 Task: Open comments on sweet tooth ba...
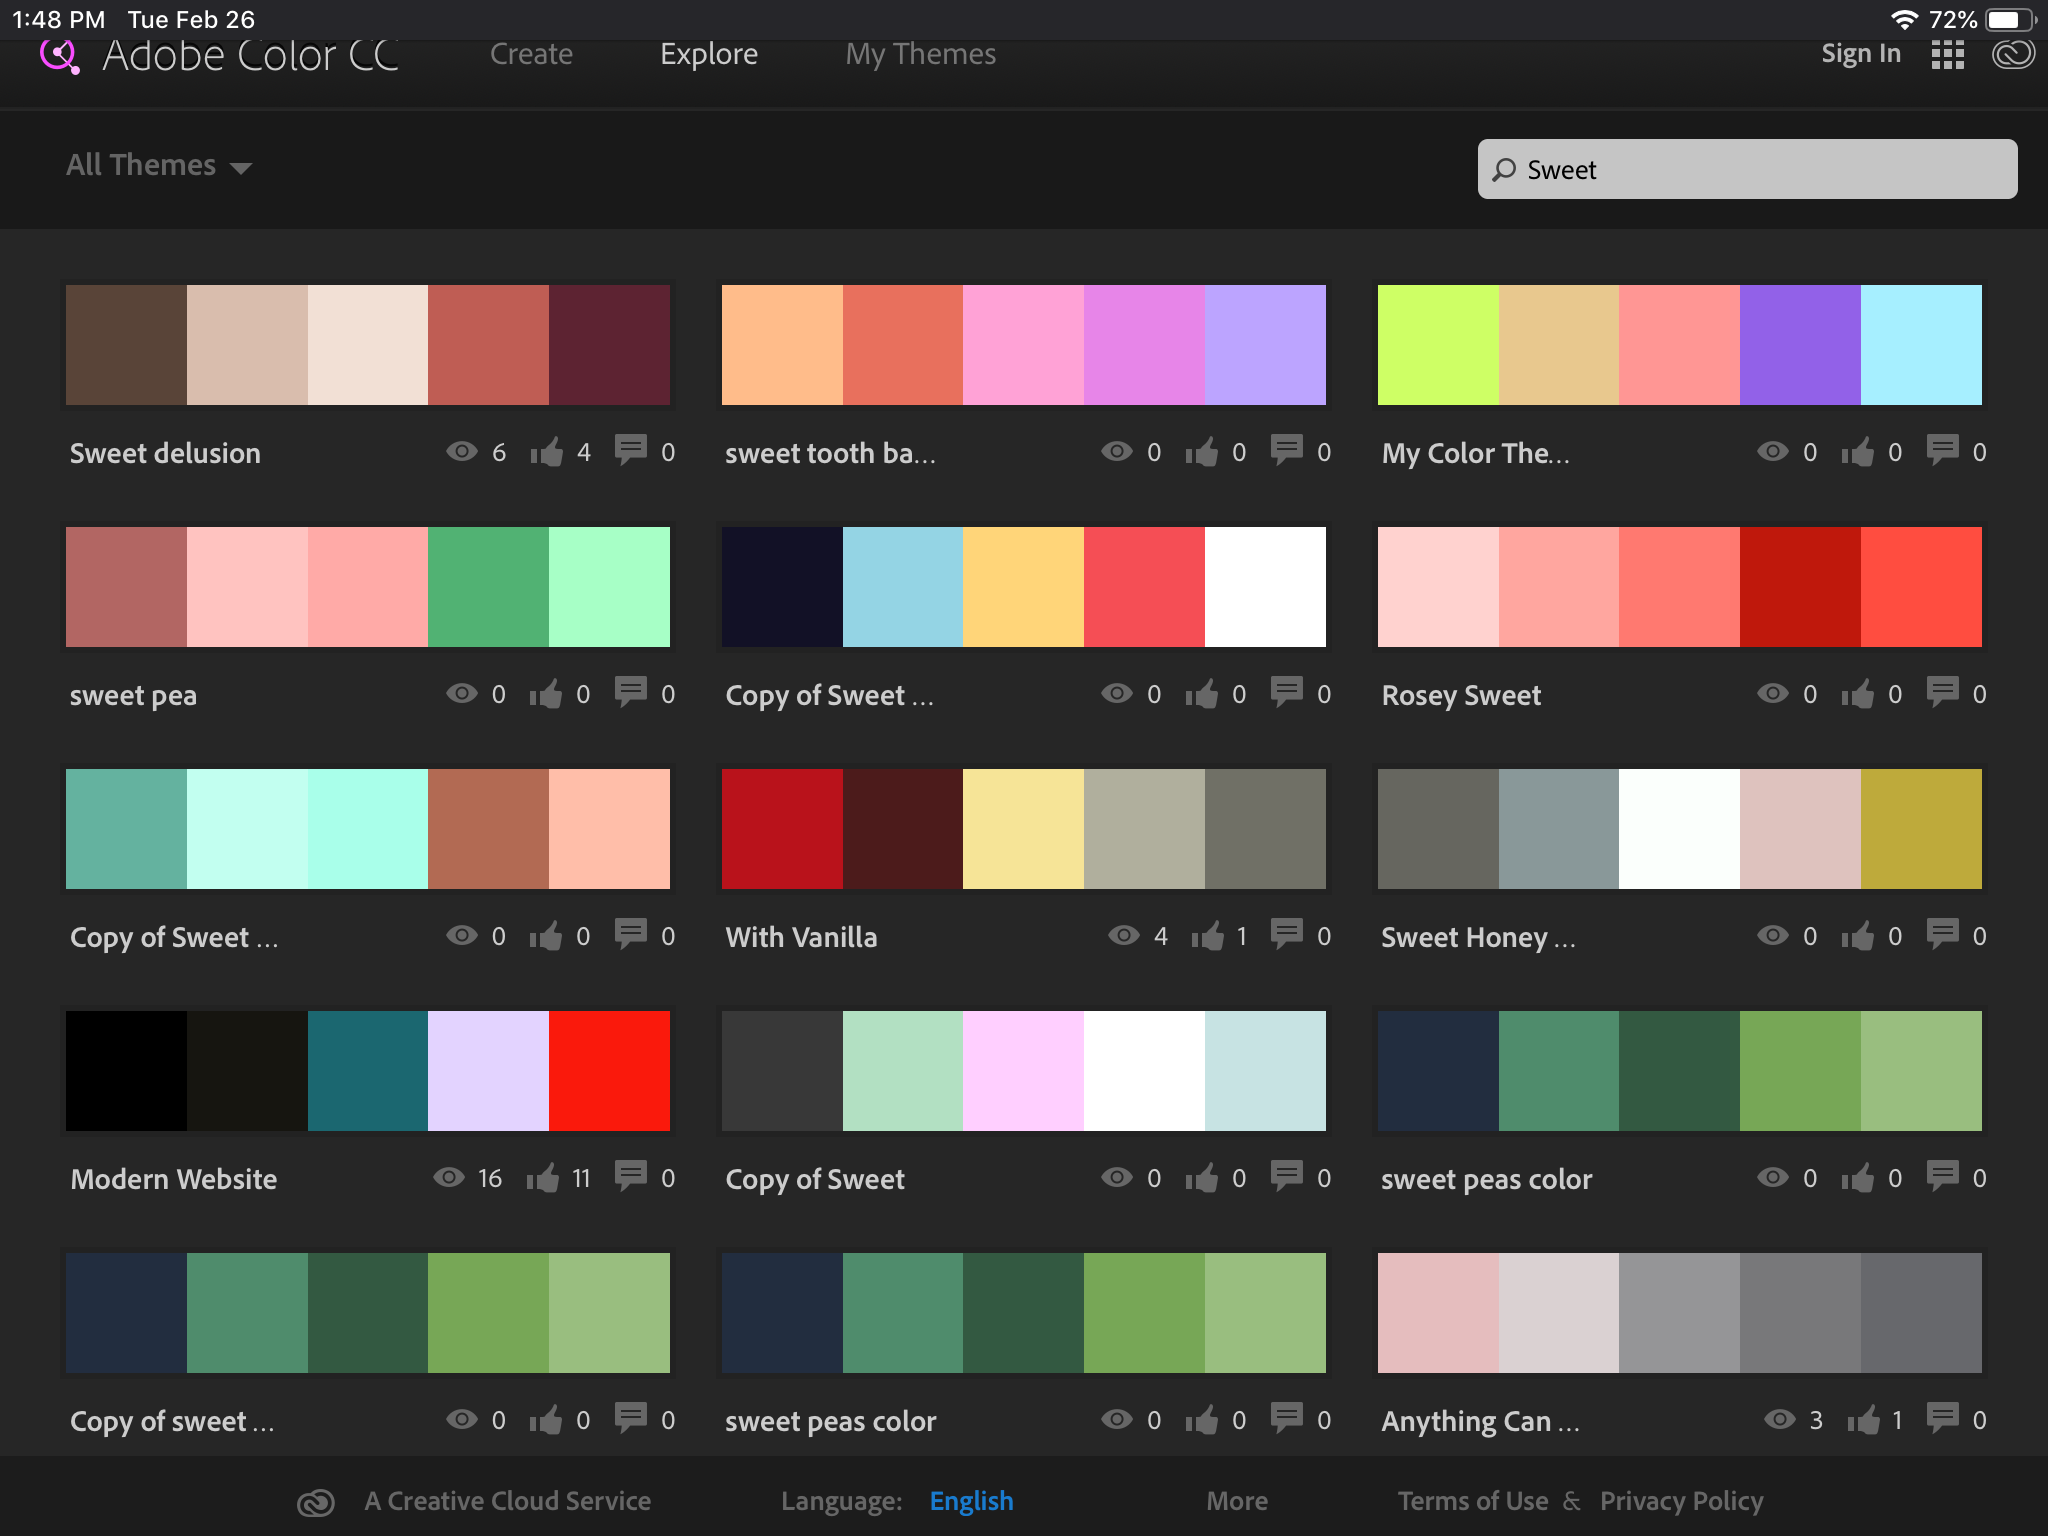pos(1286,450)
